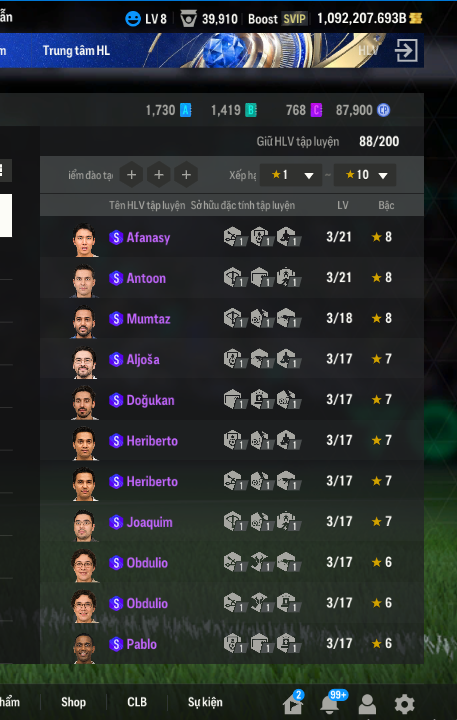The height and width of the screenshot is (720, 457).
Task: Open the user profile silhouette icon
Action: [x=367, y=704]
